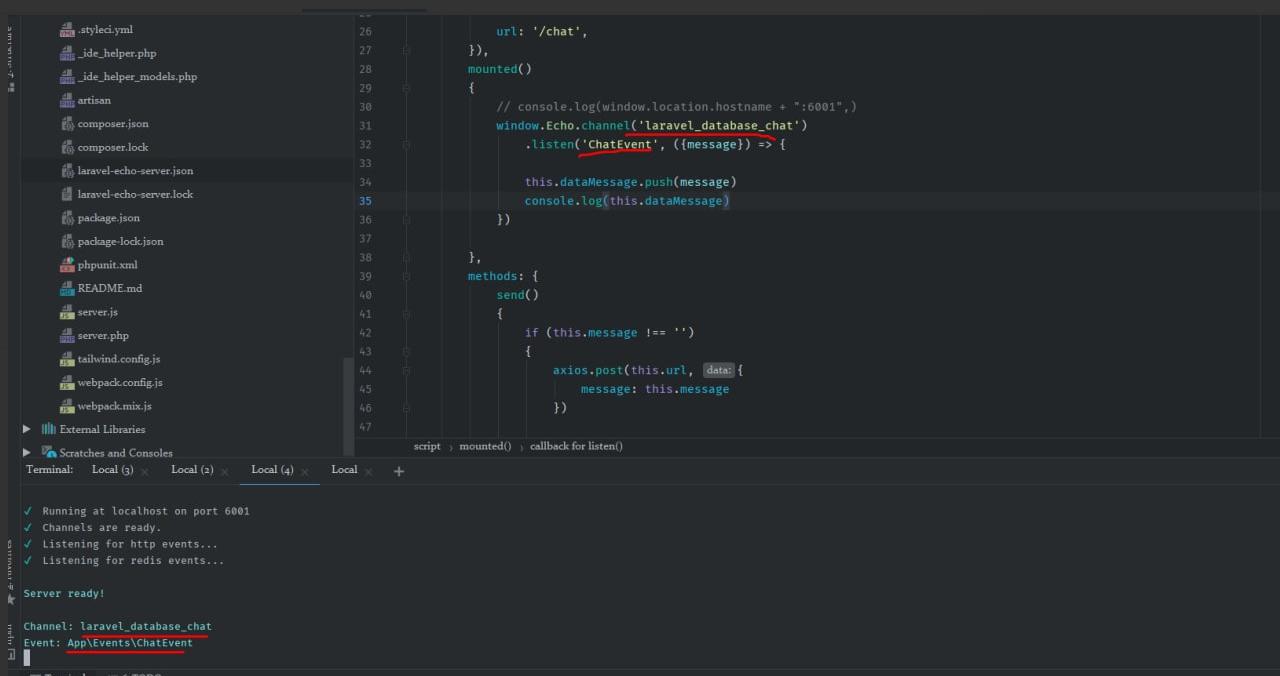Expand the External Libraries tree node
The width and height of the screenshot is (1280, 676).
tap(27, 429)
